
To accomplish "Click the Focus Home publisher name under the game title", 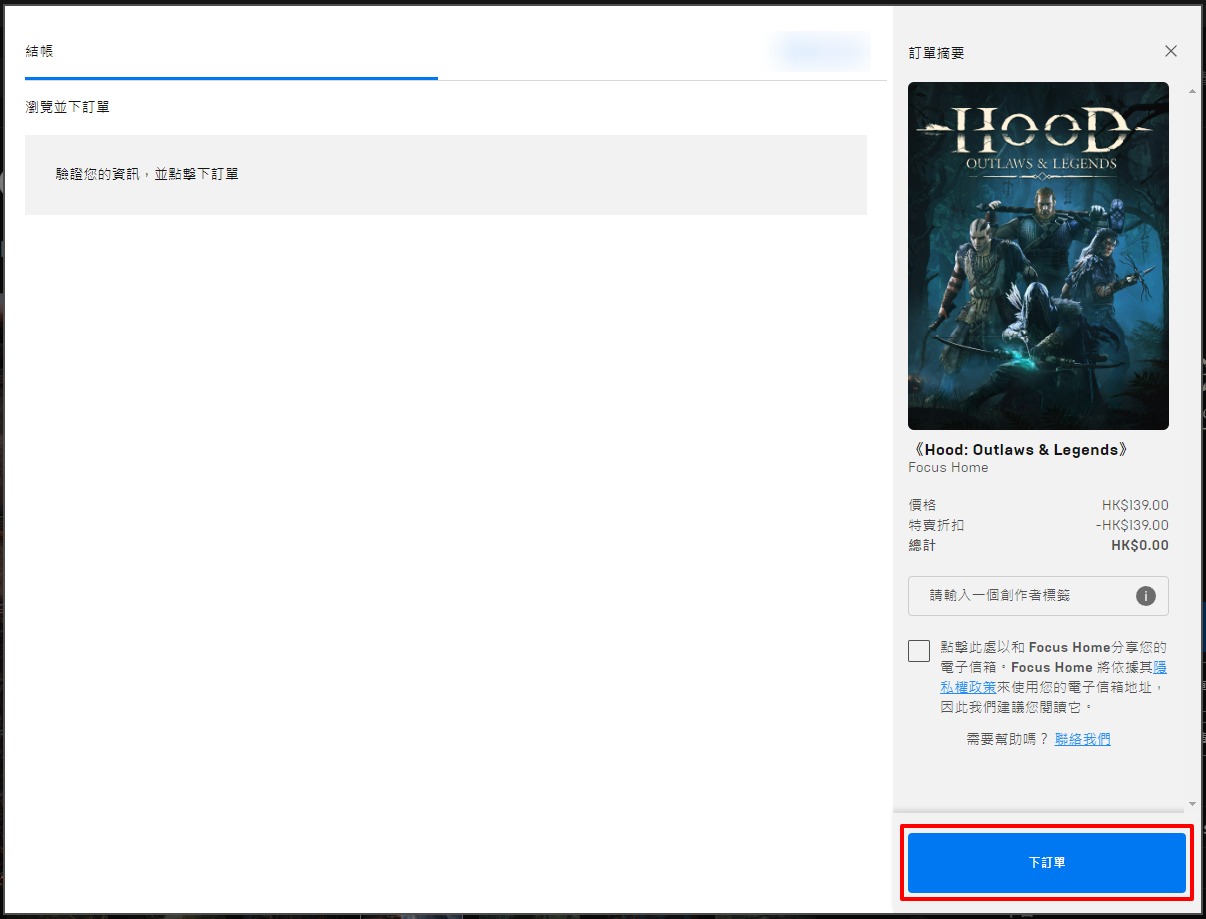I will pyautogui.click(x=948, y=467).
